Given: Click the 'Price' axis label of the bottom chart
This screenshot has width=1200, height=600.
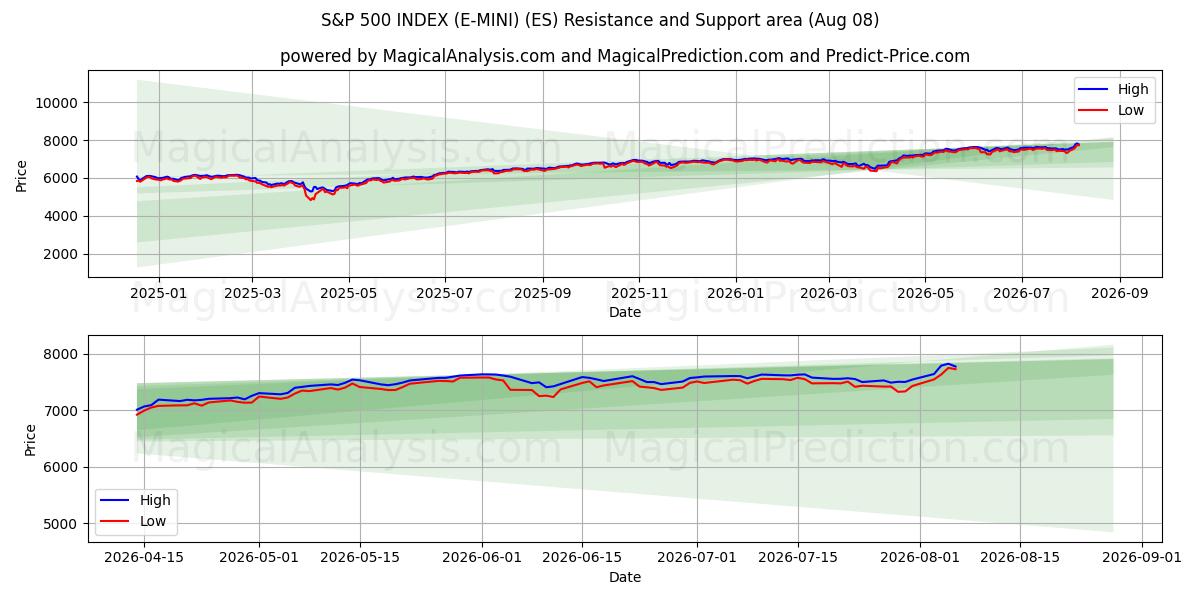Looking at the screenshot, I should tap(30, 439).
